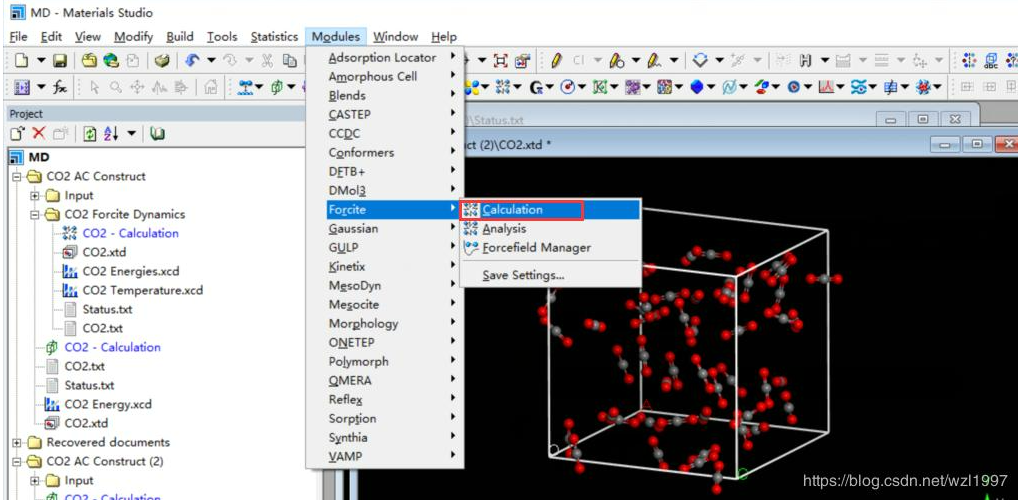Select CO2 Energy.xcd in project tree

pos(108,404)
